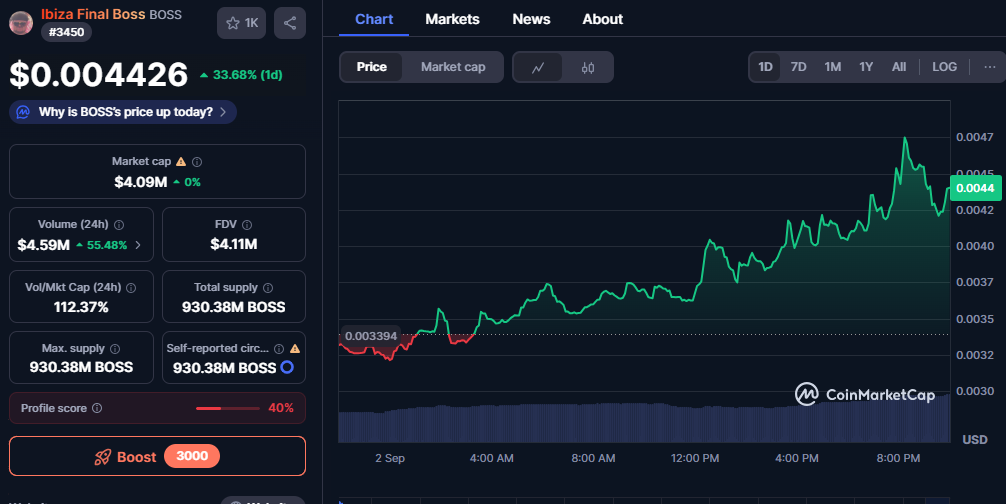This screenshot has height=504, width=1006.
Task: Click the blue circulating supply ring icon
Action: [x=287, y=367]
